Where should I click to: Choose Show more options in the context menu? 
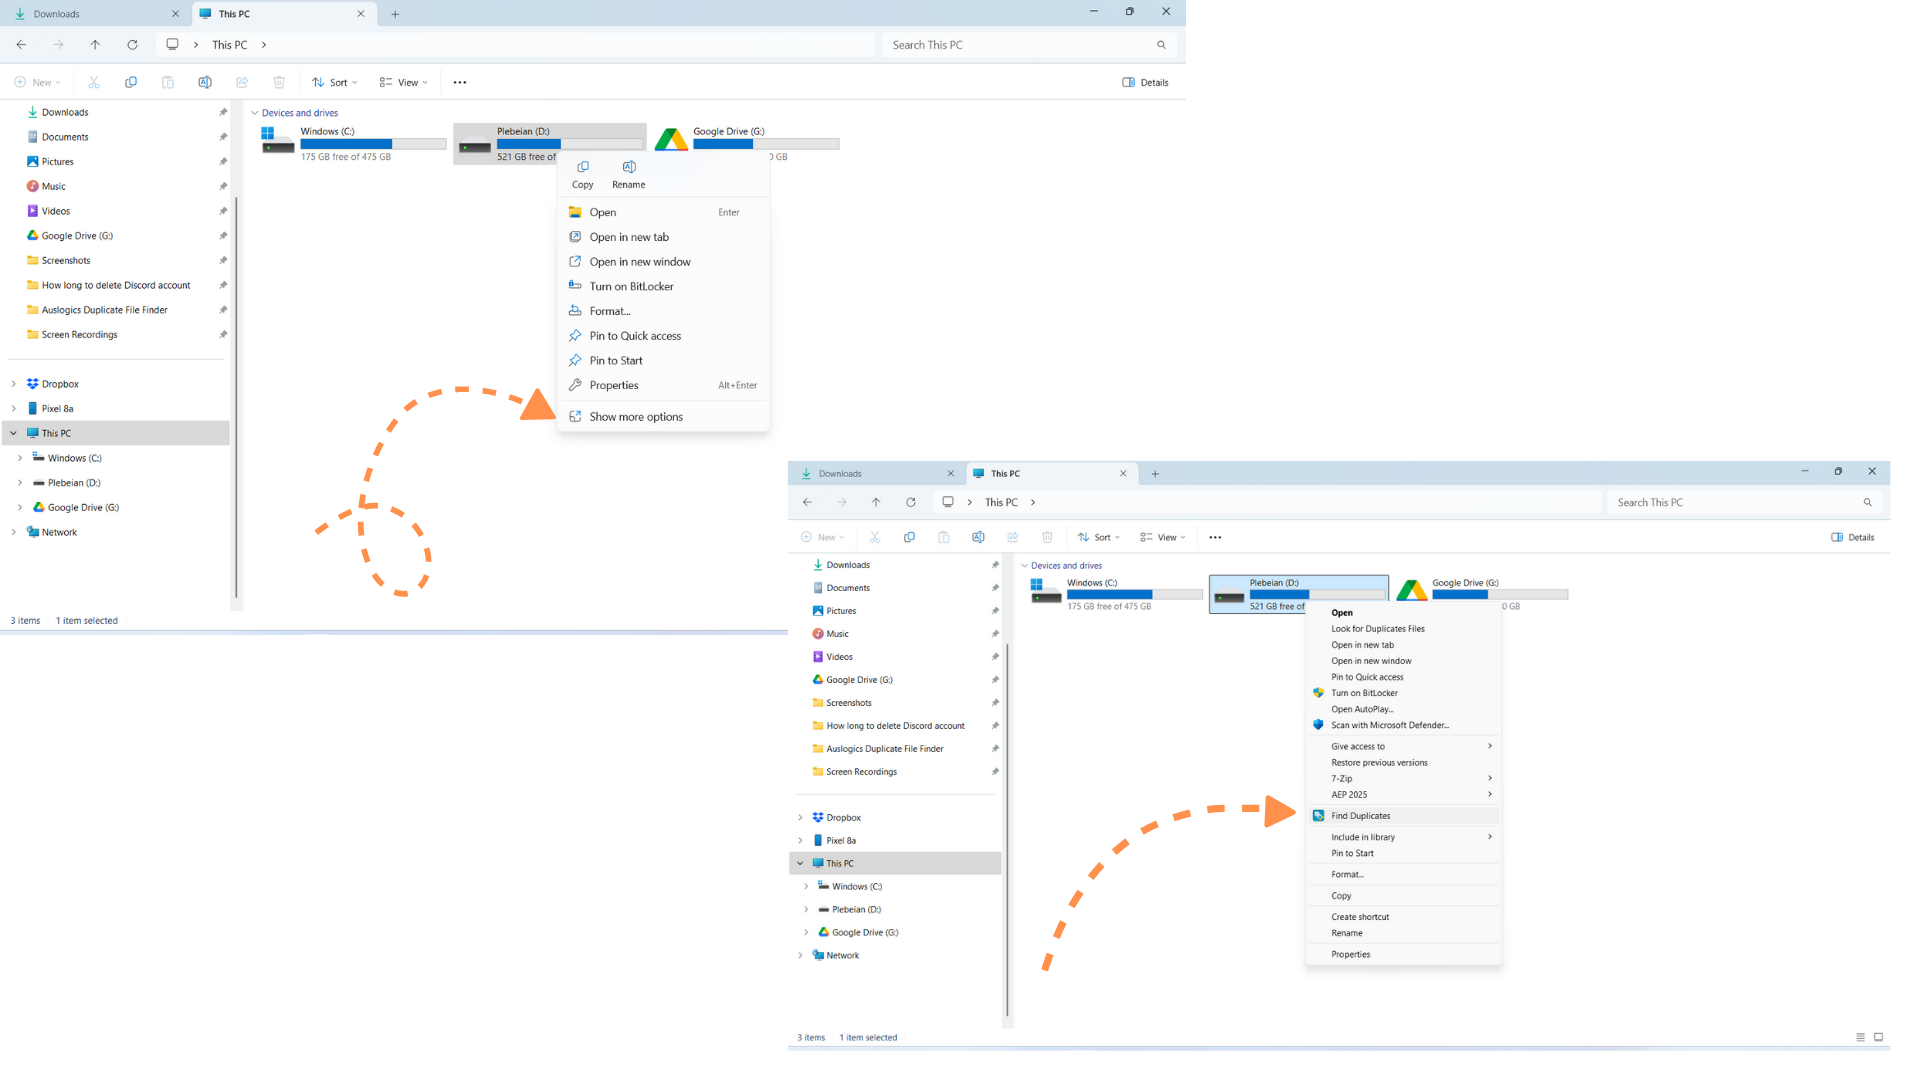[636, 417]
